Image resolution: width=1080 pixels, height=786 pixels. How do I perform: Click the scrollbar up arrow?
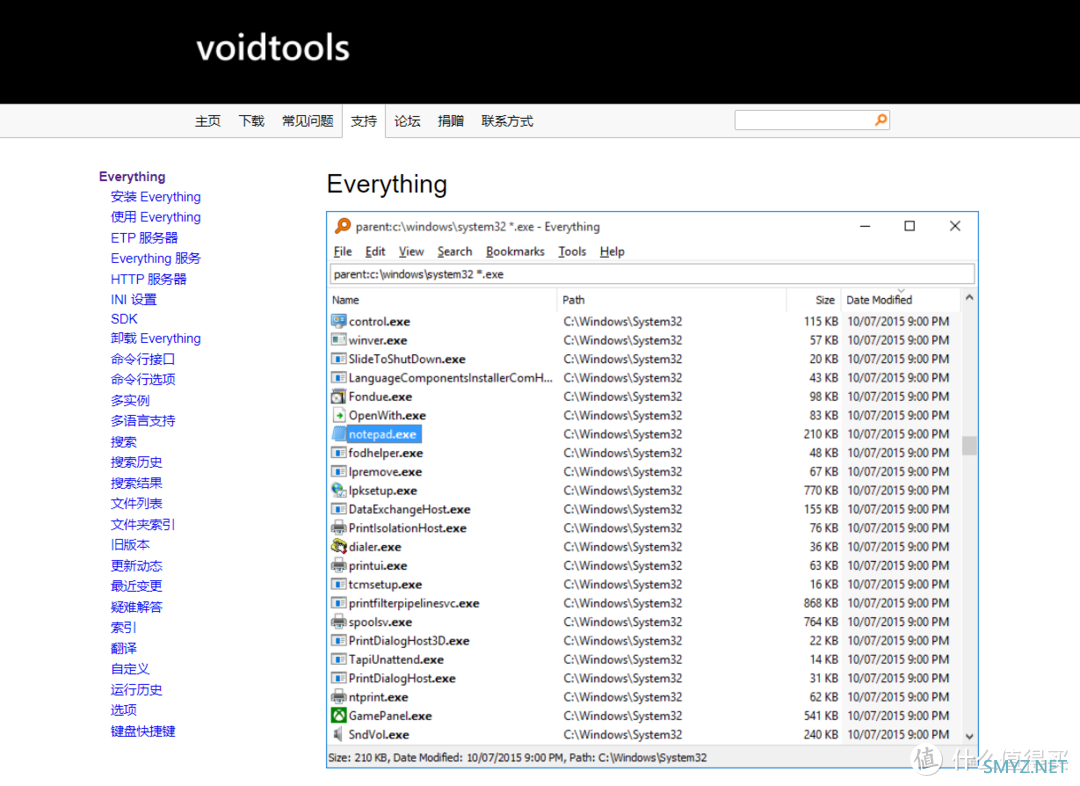pyautogui.click(x=969, y=298)
